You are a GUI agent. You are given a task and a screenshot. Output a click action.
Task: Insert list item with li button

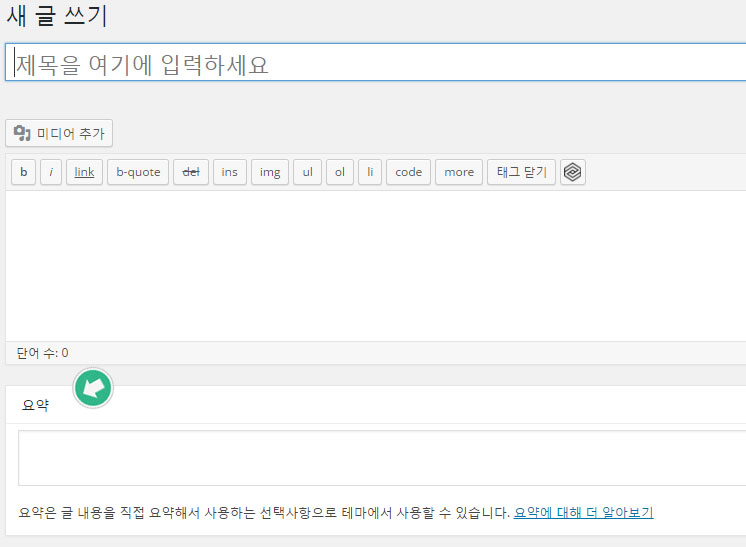click(x=370, y=172)
